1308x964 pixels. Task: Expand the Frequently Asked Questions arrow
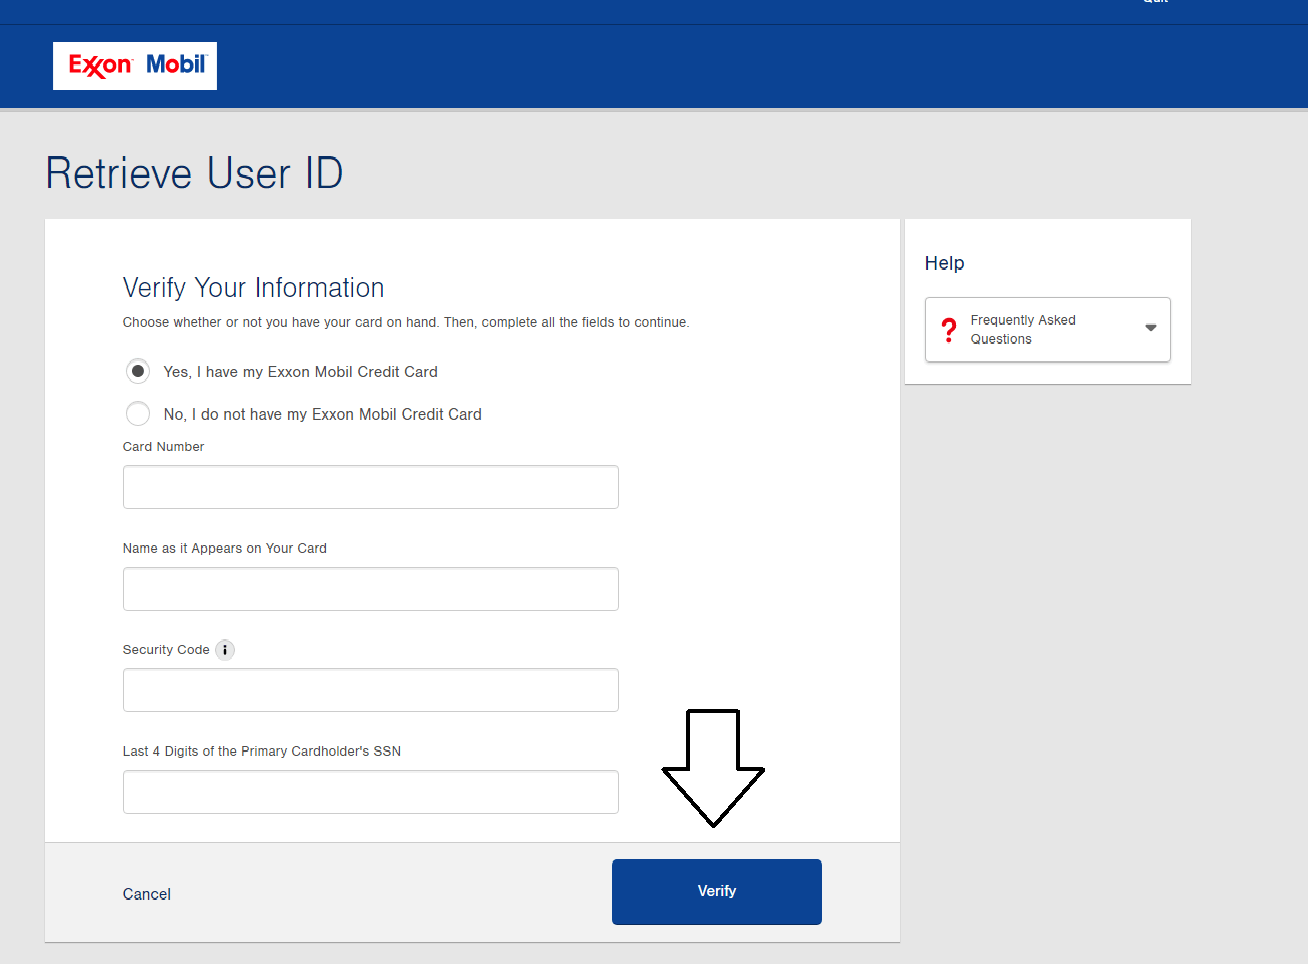(1151, 328)
